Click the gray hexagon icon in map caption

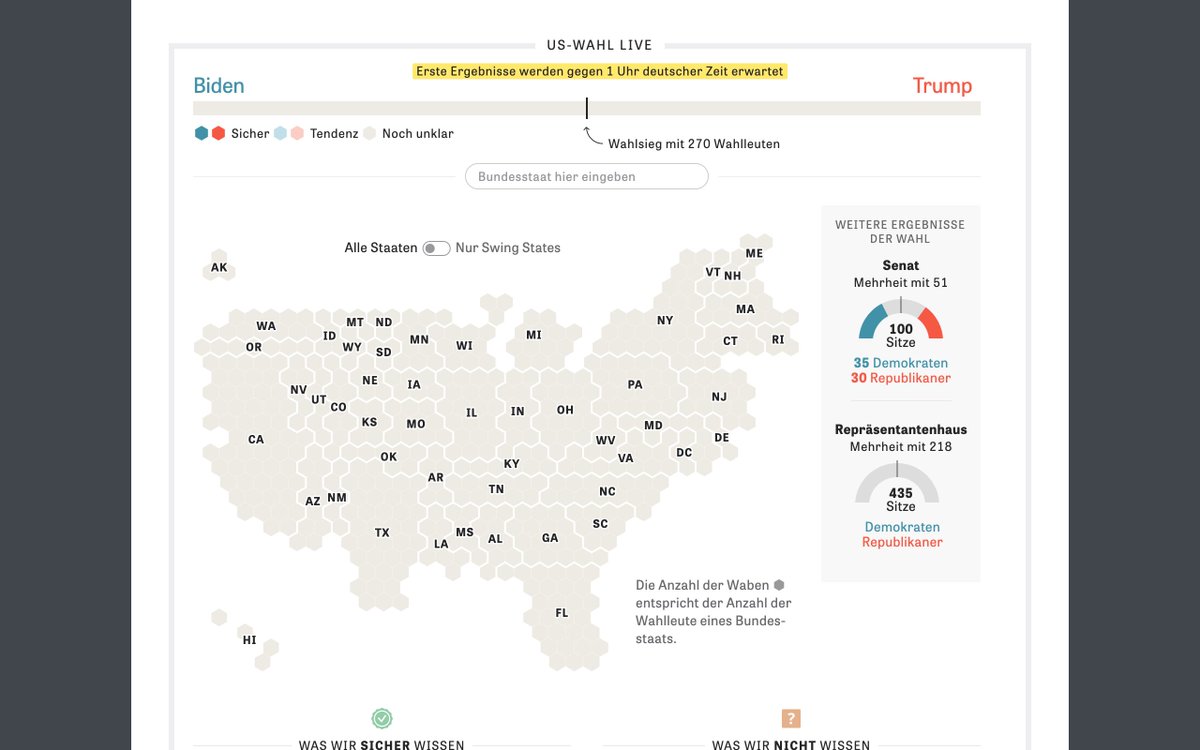[778, 585]
